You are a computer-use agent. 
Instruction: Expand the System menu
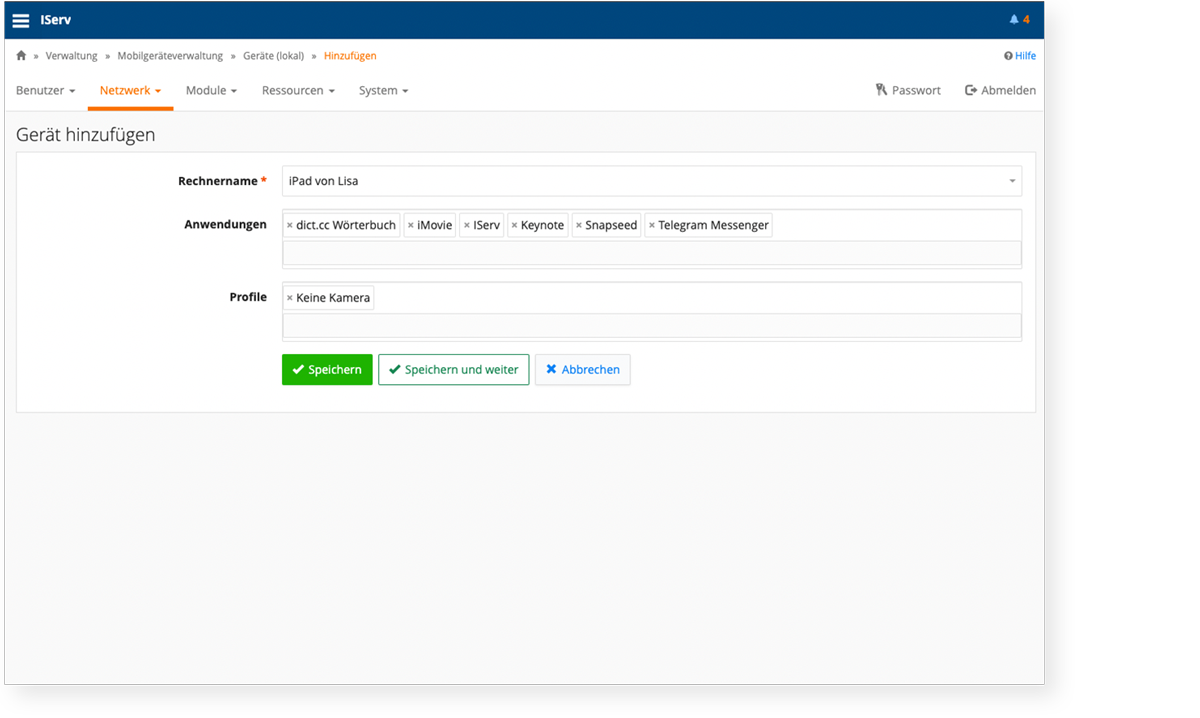pos(383,90)
